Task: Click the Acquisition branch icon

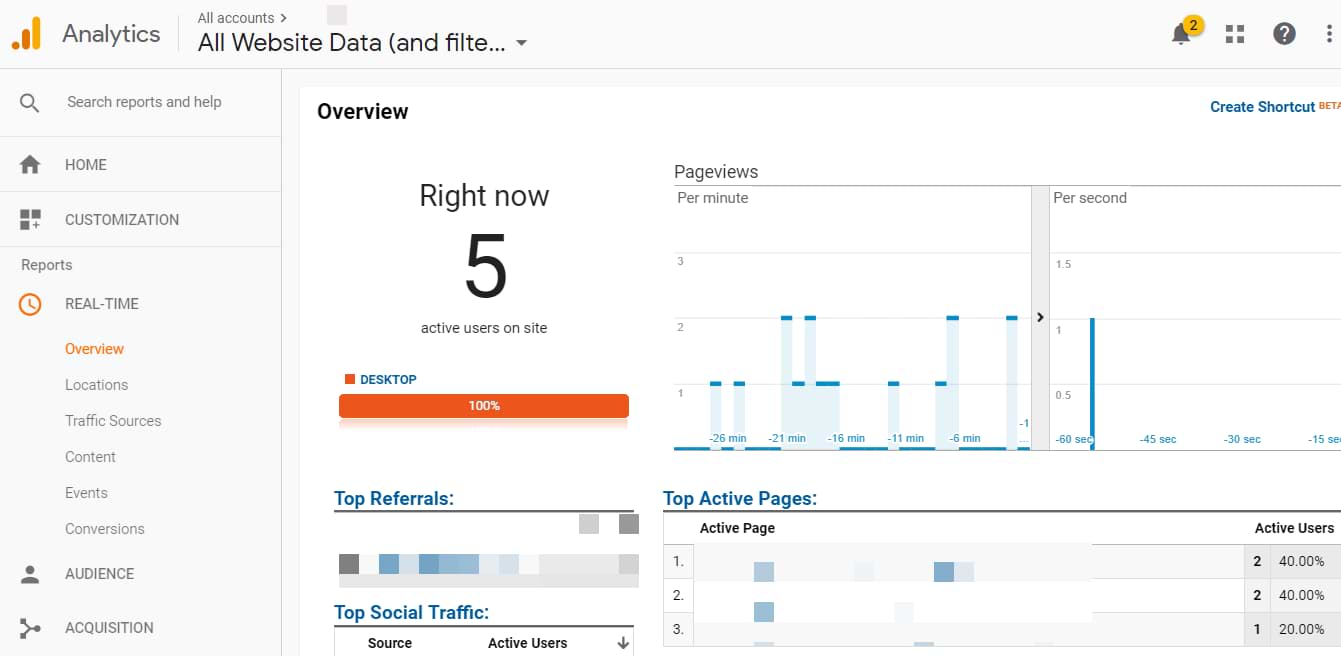Action: tap(30, 628)
